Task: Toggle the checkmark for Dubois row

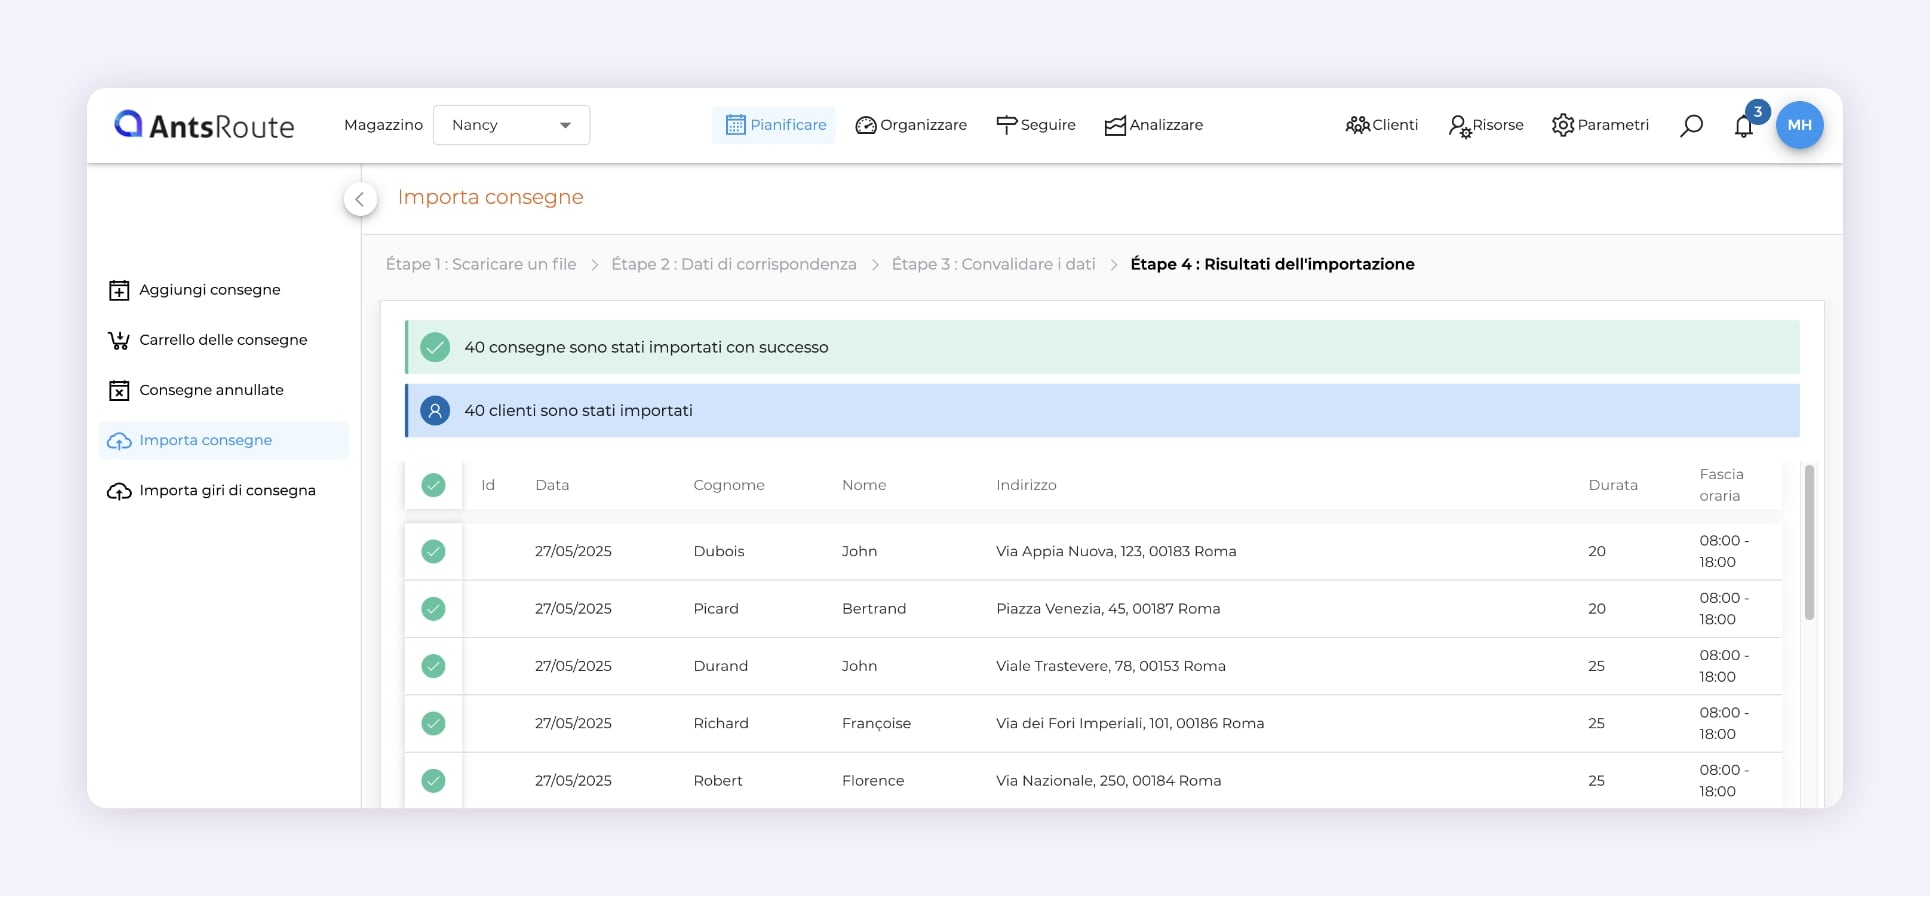Action: point(433,551)
